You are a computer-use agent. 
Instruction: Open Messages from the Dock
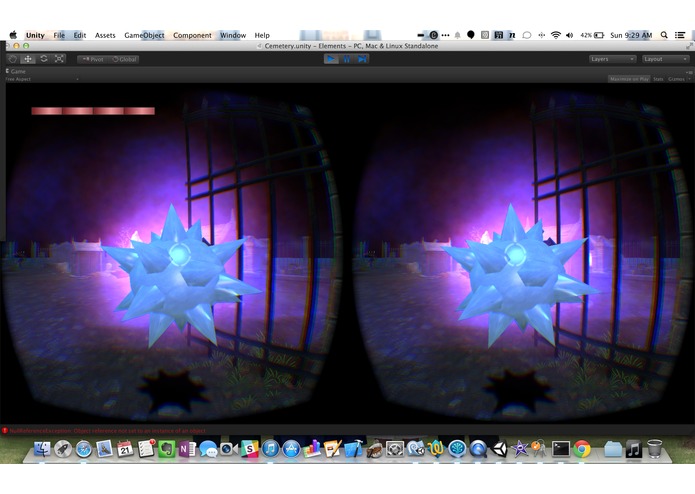pos(208,449)
